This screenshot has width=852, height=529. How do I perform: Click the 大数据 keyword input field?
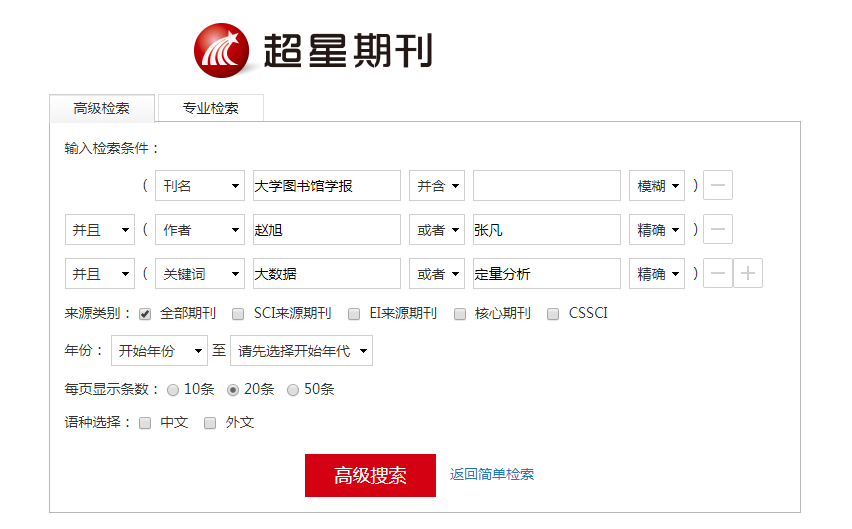click(x=327, y=274)
